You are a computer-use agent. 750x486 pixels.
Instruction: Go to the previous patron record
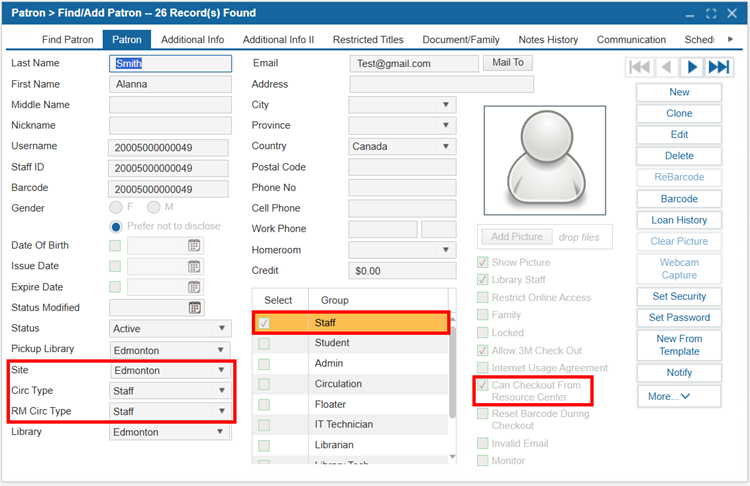click(x=665, y=67)
